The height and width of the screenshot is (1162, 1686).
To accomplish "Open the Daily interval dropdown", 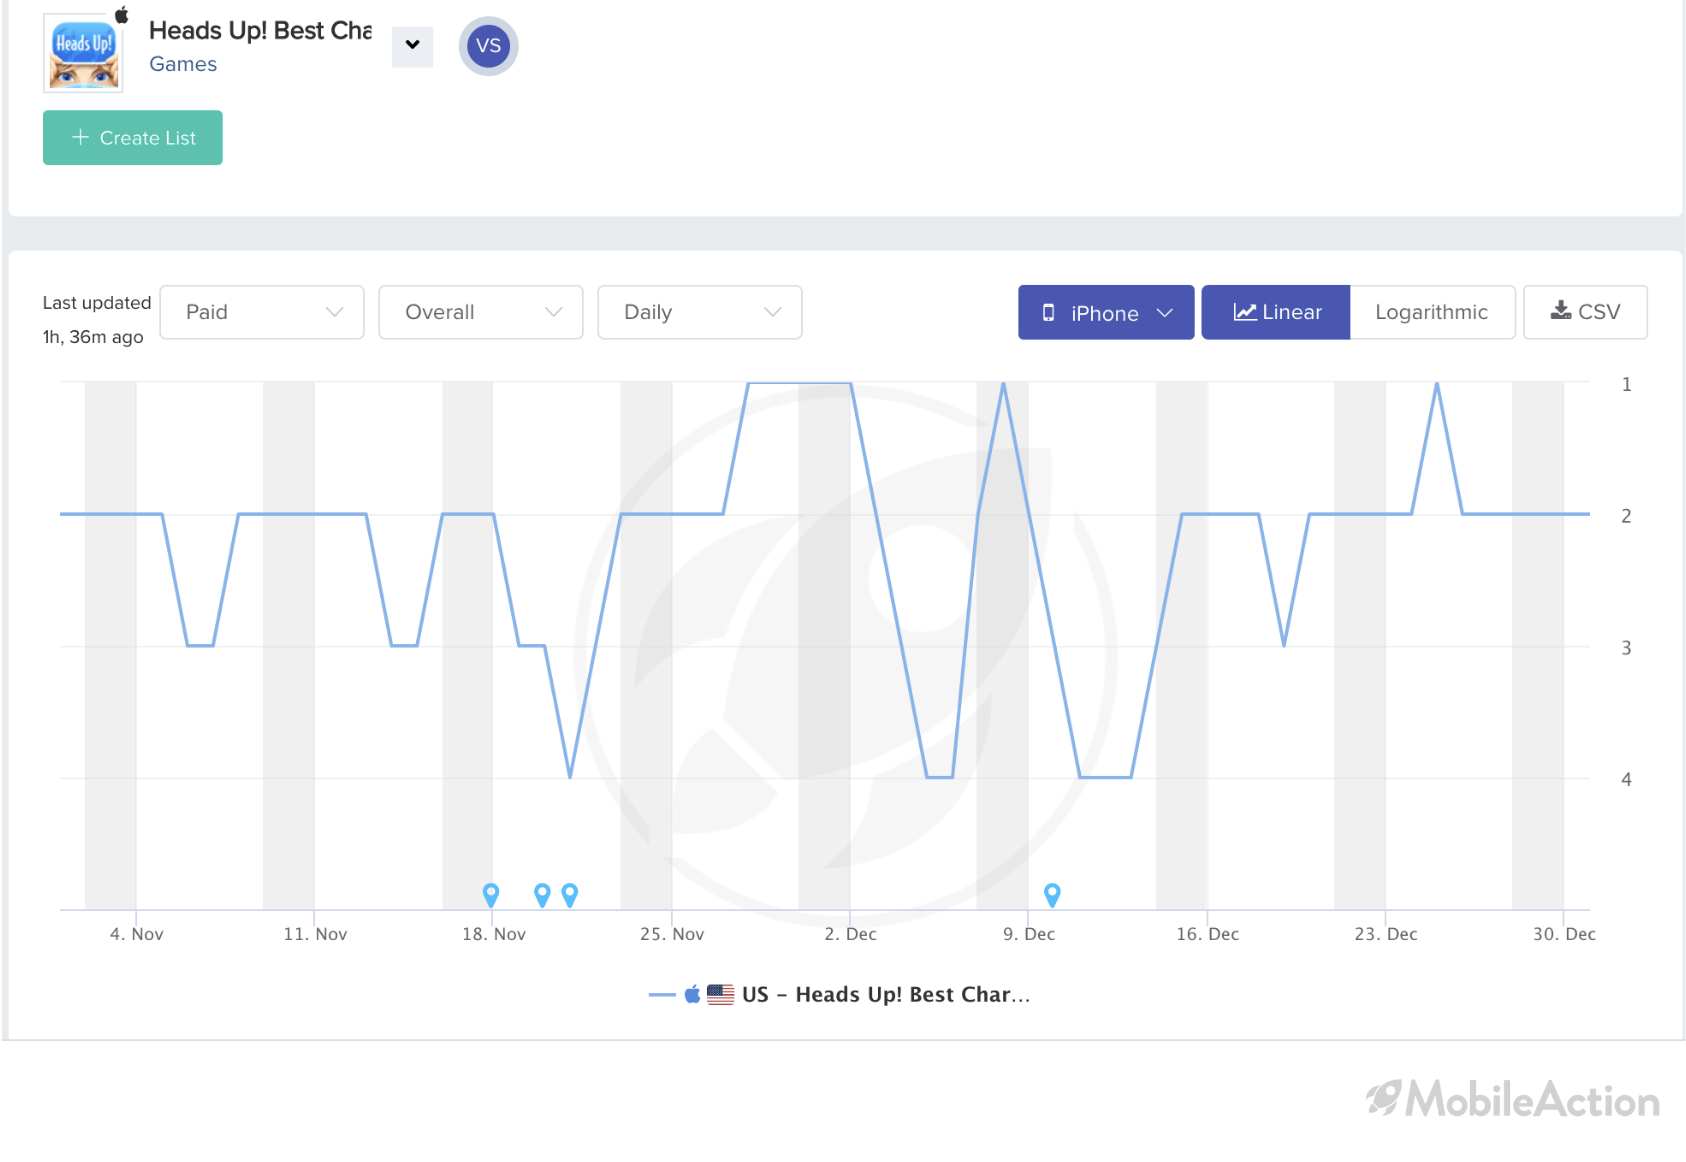I will [700, 312].
